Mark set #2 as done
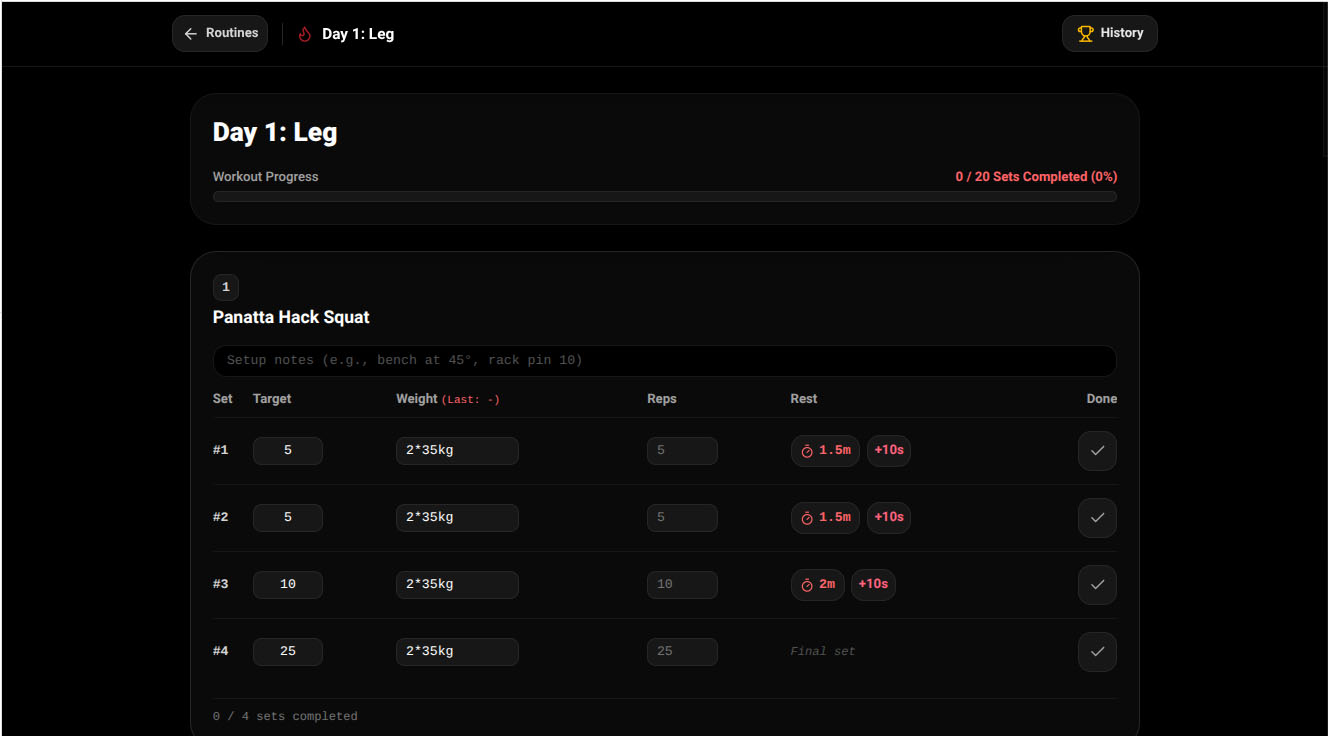Viewport: 1328px width, 736px height. (1097, 518)
